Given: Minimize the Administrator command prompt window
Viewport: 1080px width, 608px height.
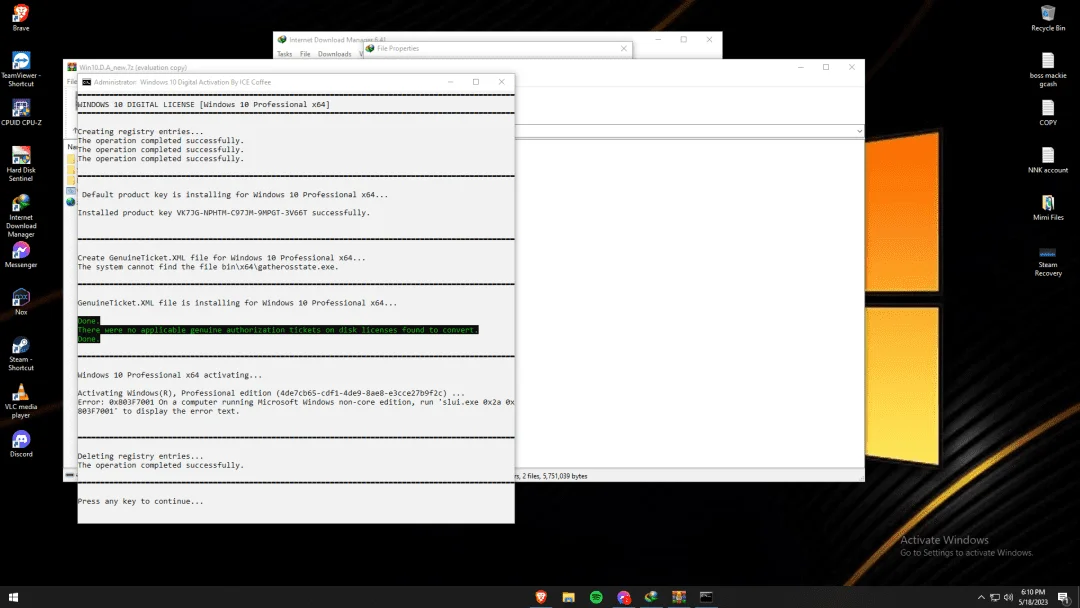Looking at the screenshot, I should (450, 82).
